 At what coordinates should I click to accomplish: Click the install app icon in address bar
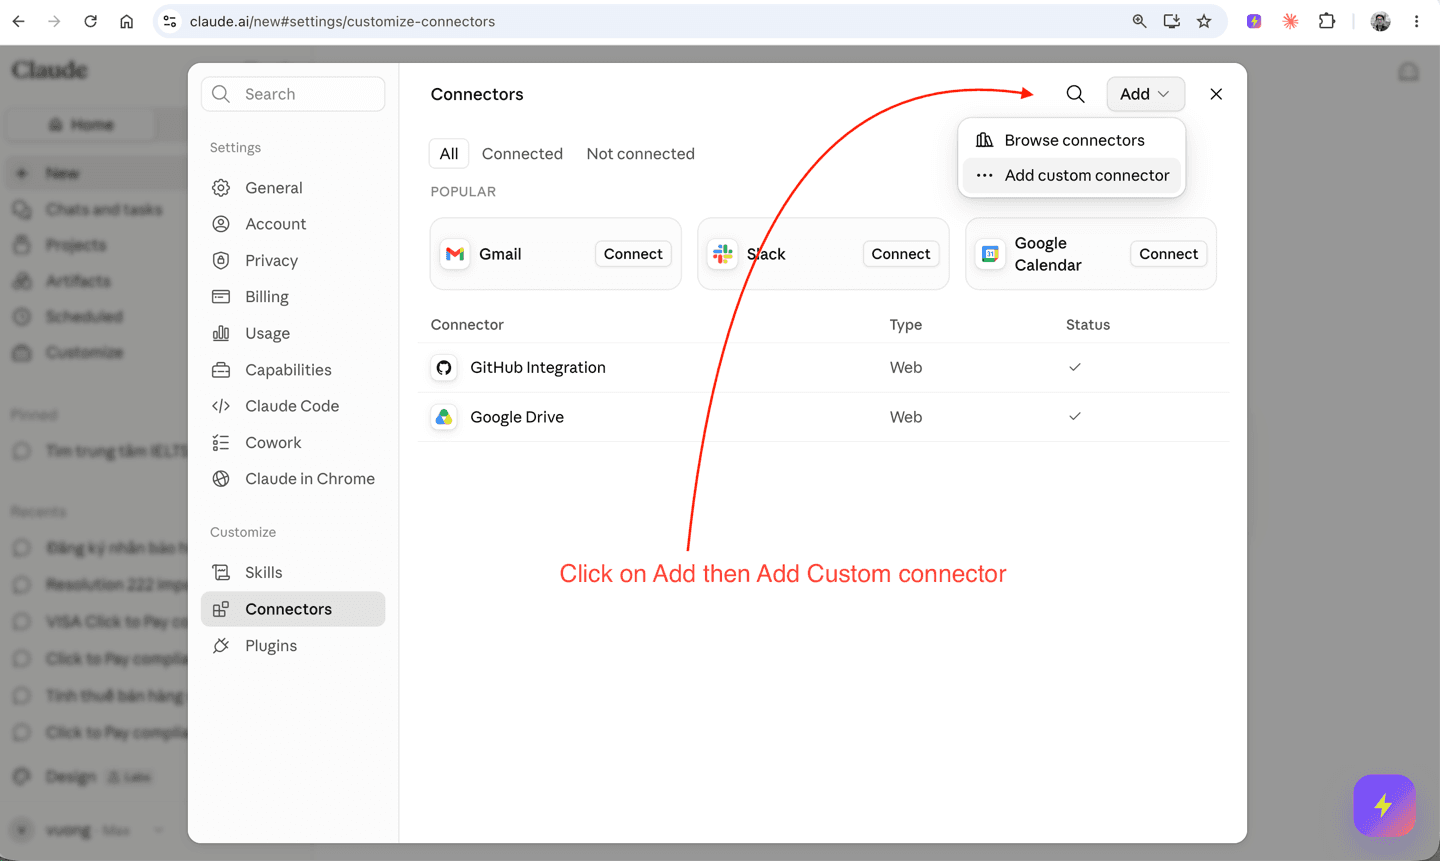1172,21
